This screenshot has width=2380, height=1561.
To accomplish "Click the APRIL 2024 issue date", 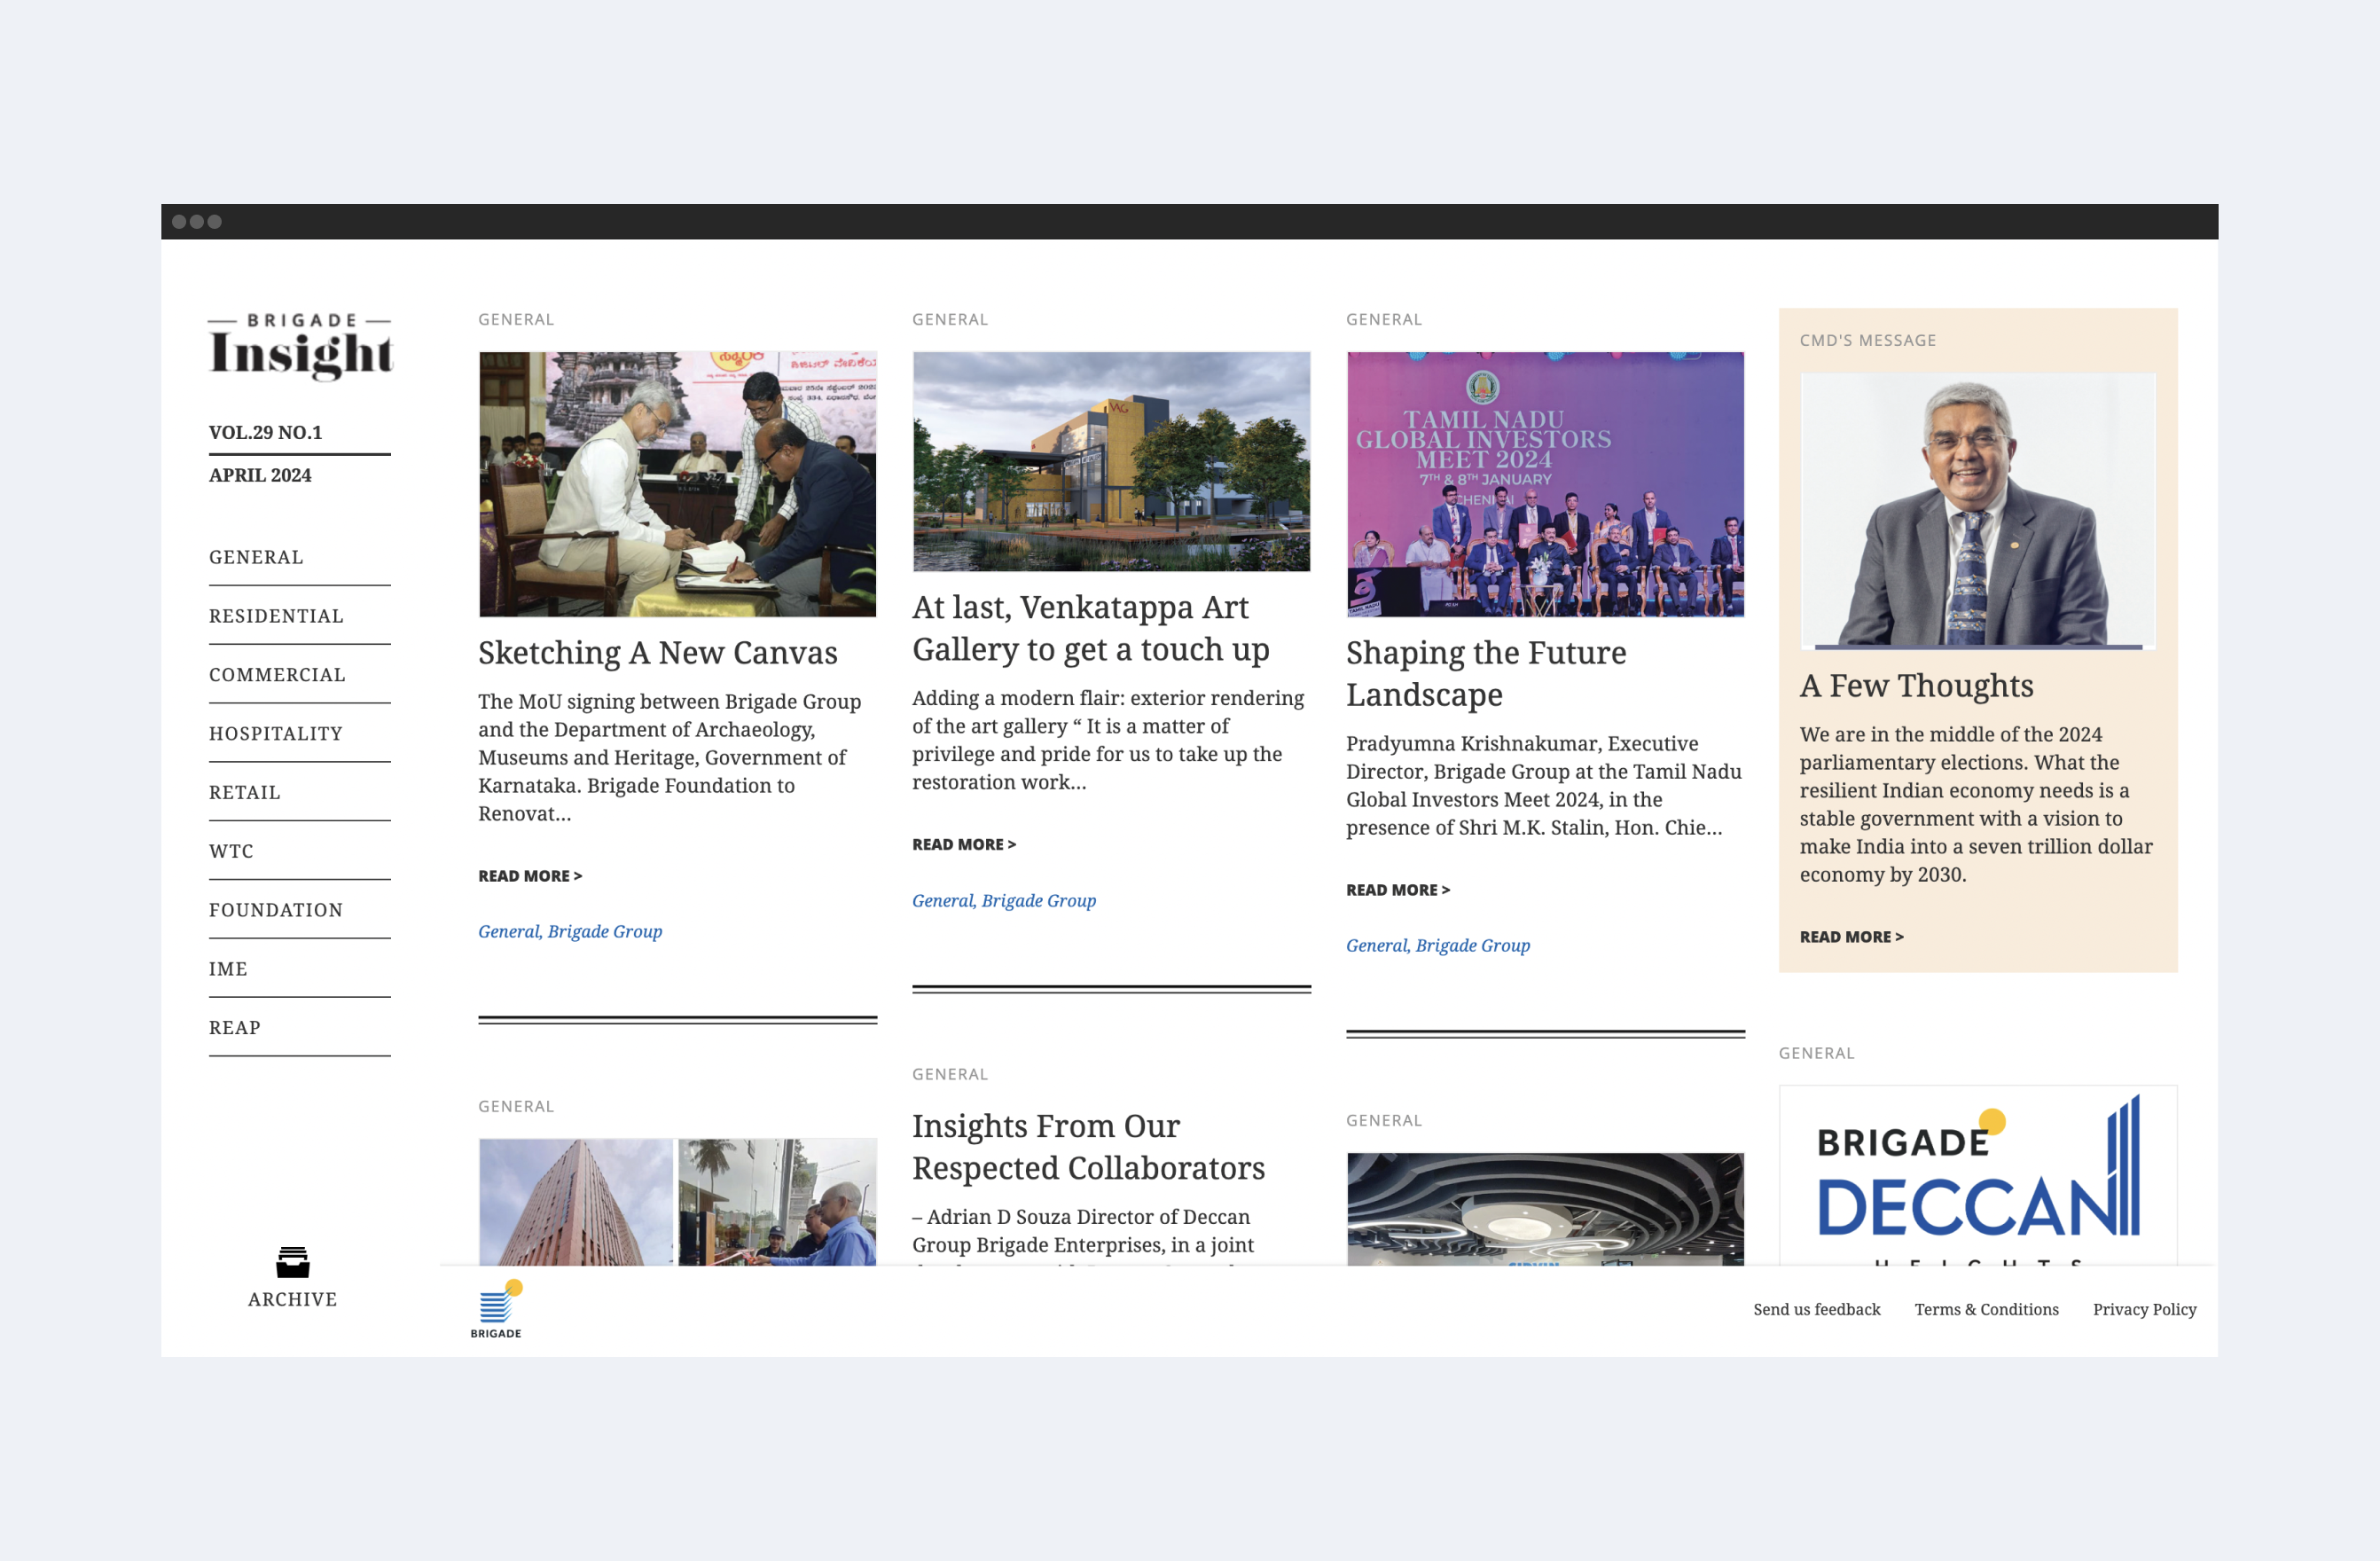I will (x=260, y=476).
